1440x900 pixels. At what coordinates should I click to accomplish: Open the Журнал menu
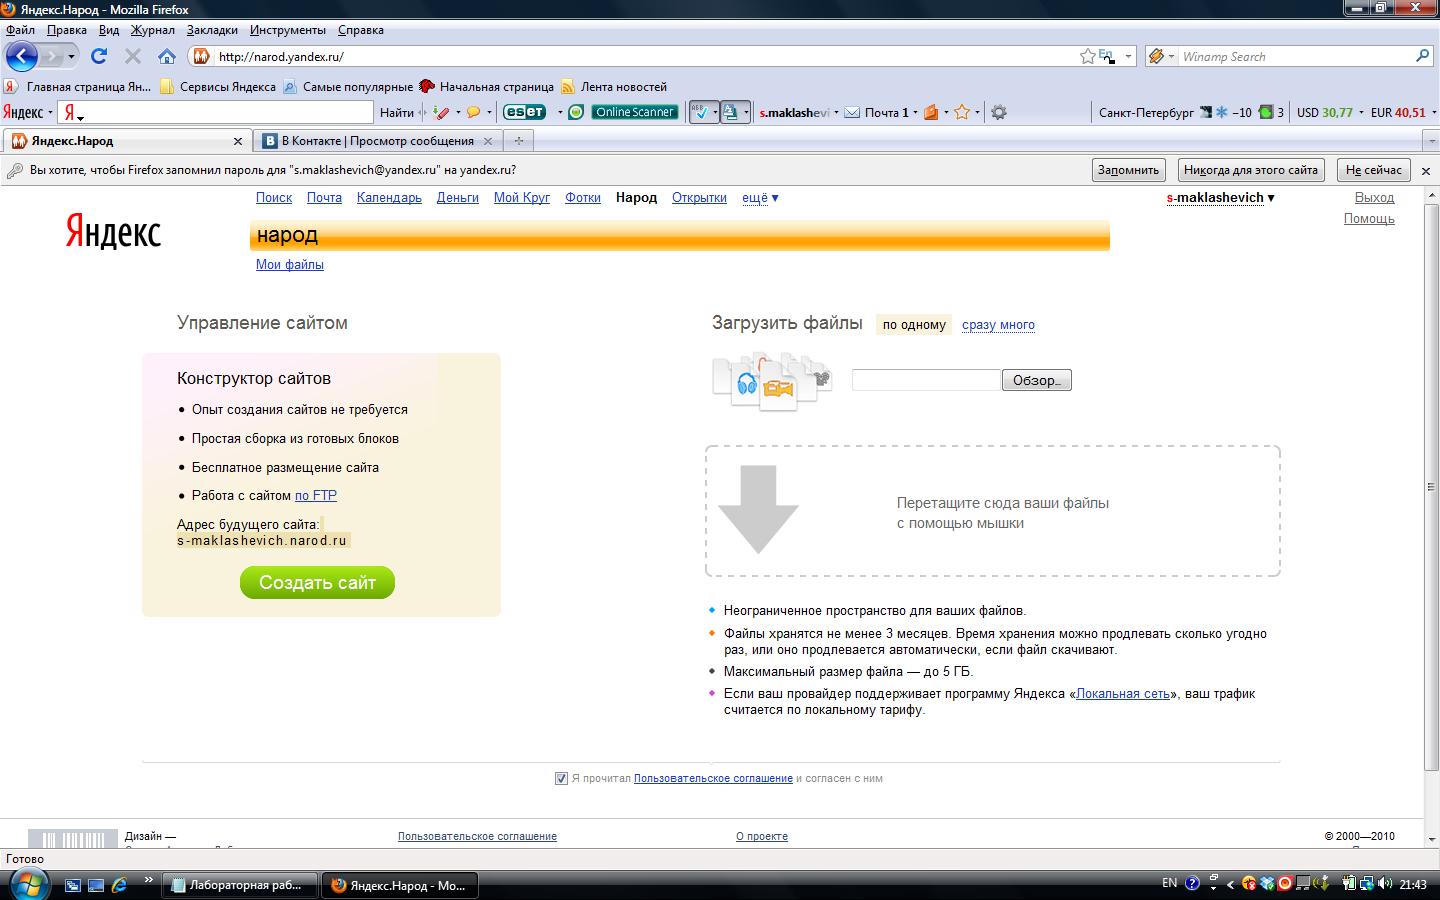click(153, 30)
